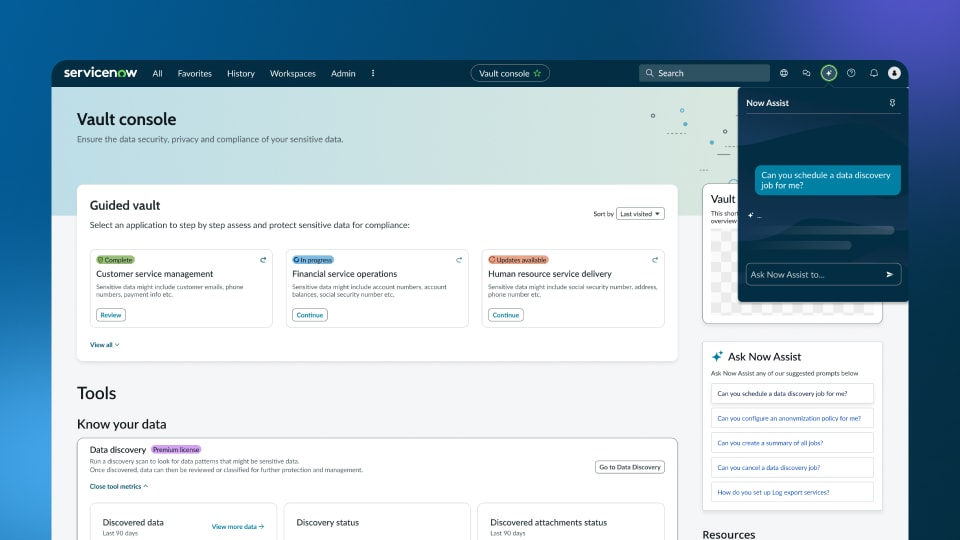This screenshot has width=960, height=540.
Task: Click the Go to Data Discovery button
Action: point(629,467)
